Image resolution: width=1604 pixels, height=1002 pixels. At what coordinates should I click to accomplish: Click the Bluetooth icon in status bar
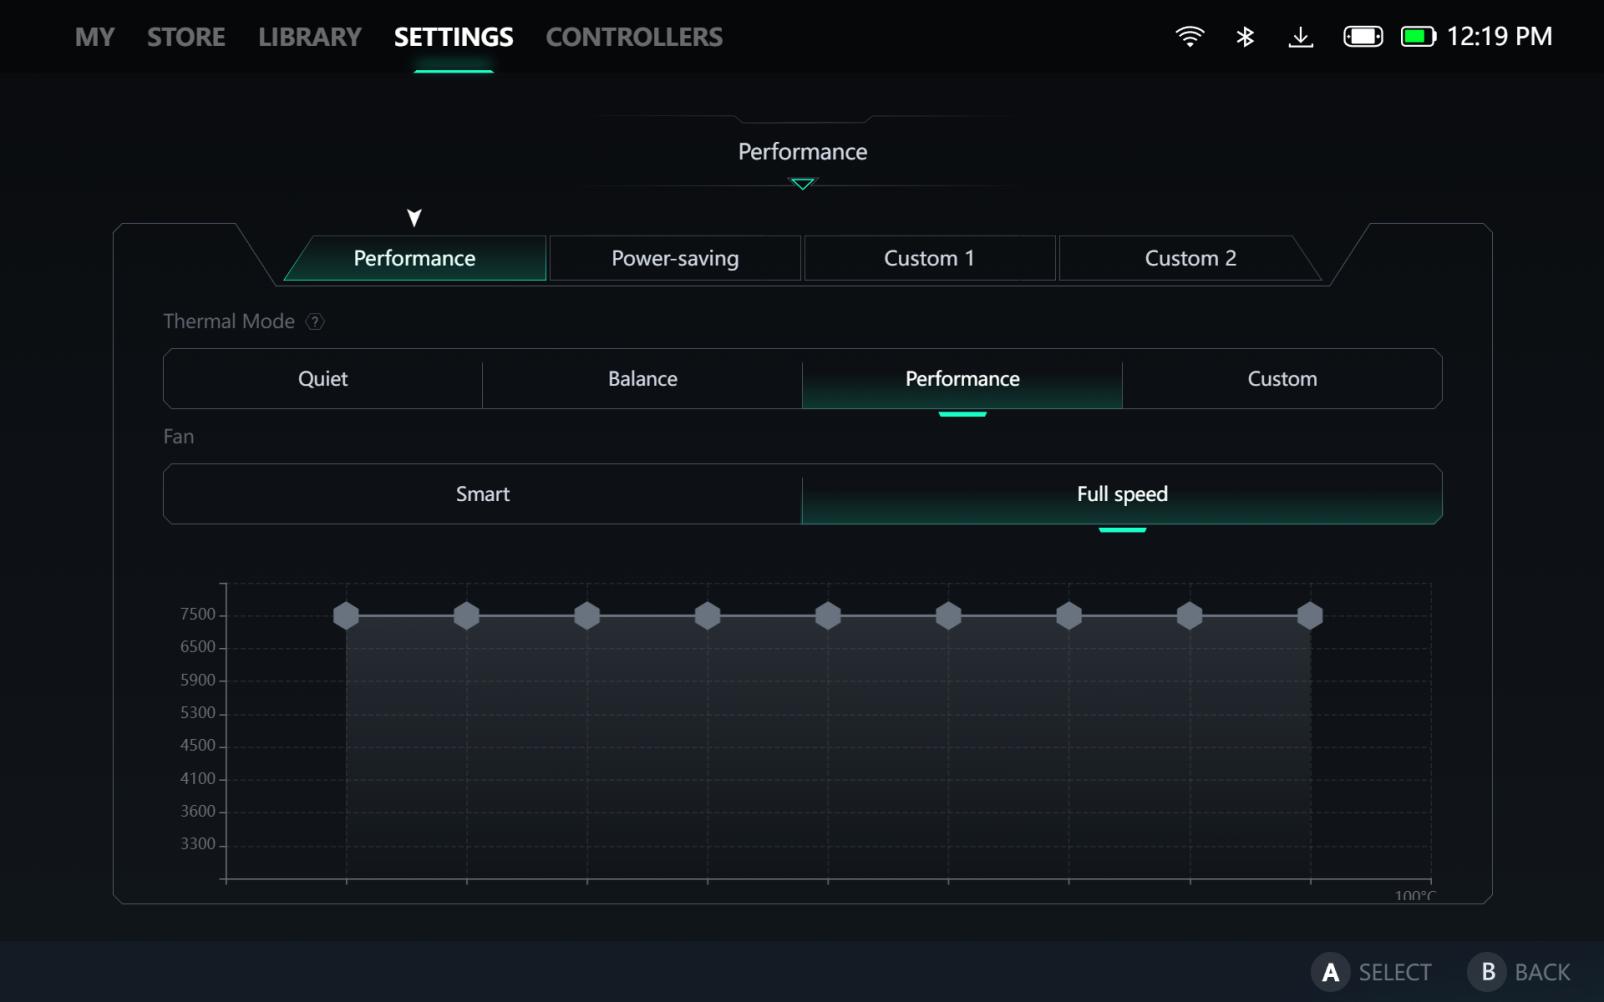(1245, 37)
